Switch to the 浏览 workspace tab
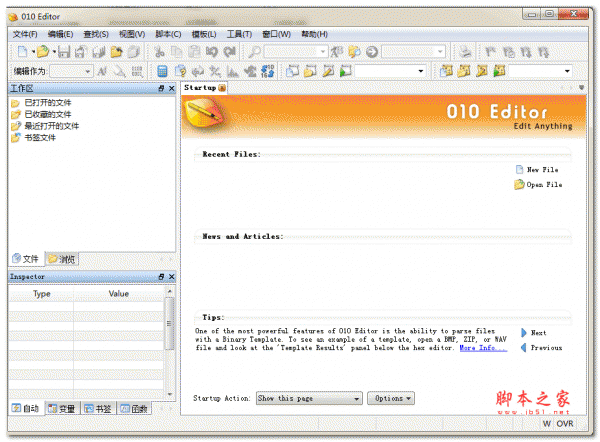The height and width of the screenshot is (442, 600). (x=62, y=259)
